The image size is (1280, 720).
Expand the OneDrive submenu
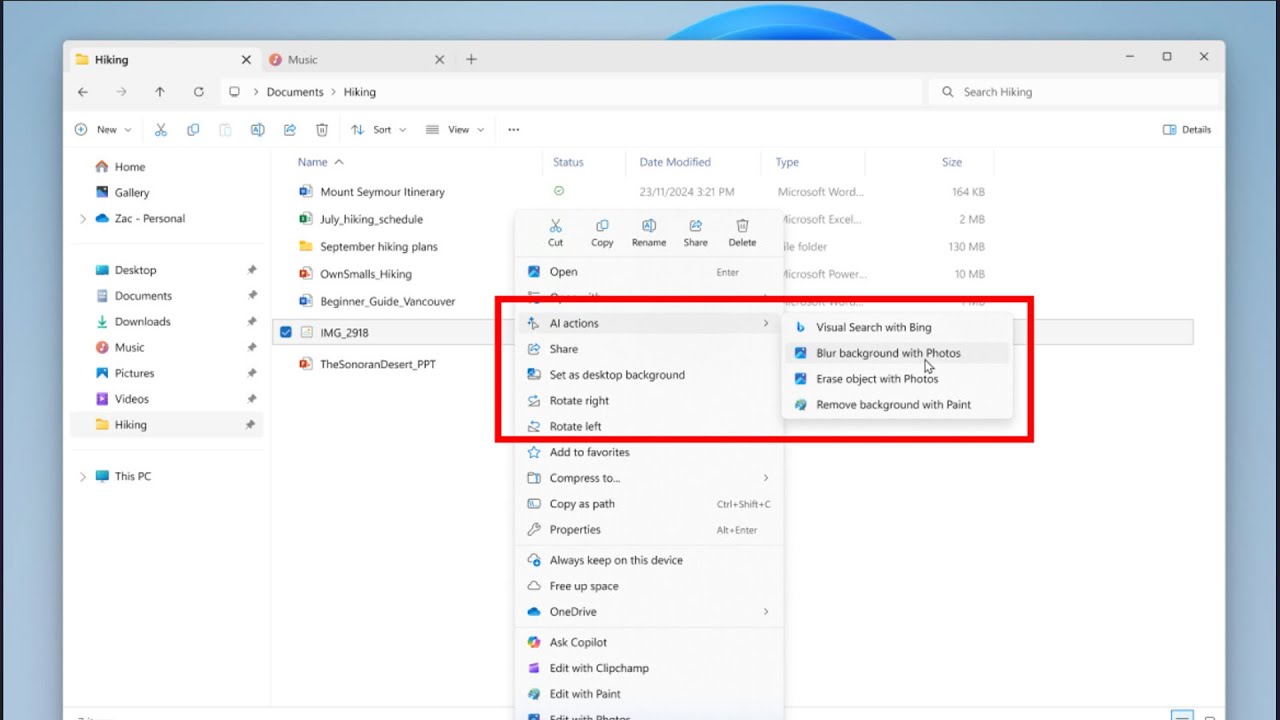(x=647, y=611)
